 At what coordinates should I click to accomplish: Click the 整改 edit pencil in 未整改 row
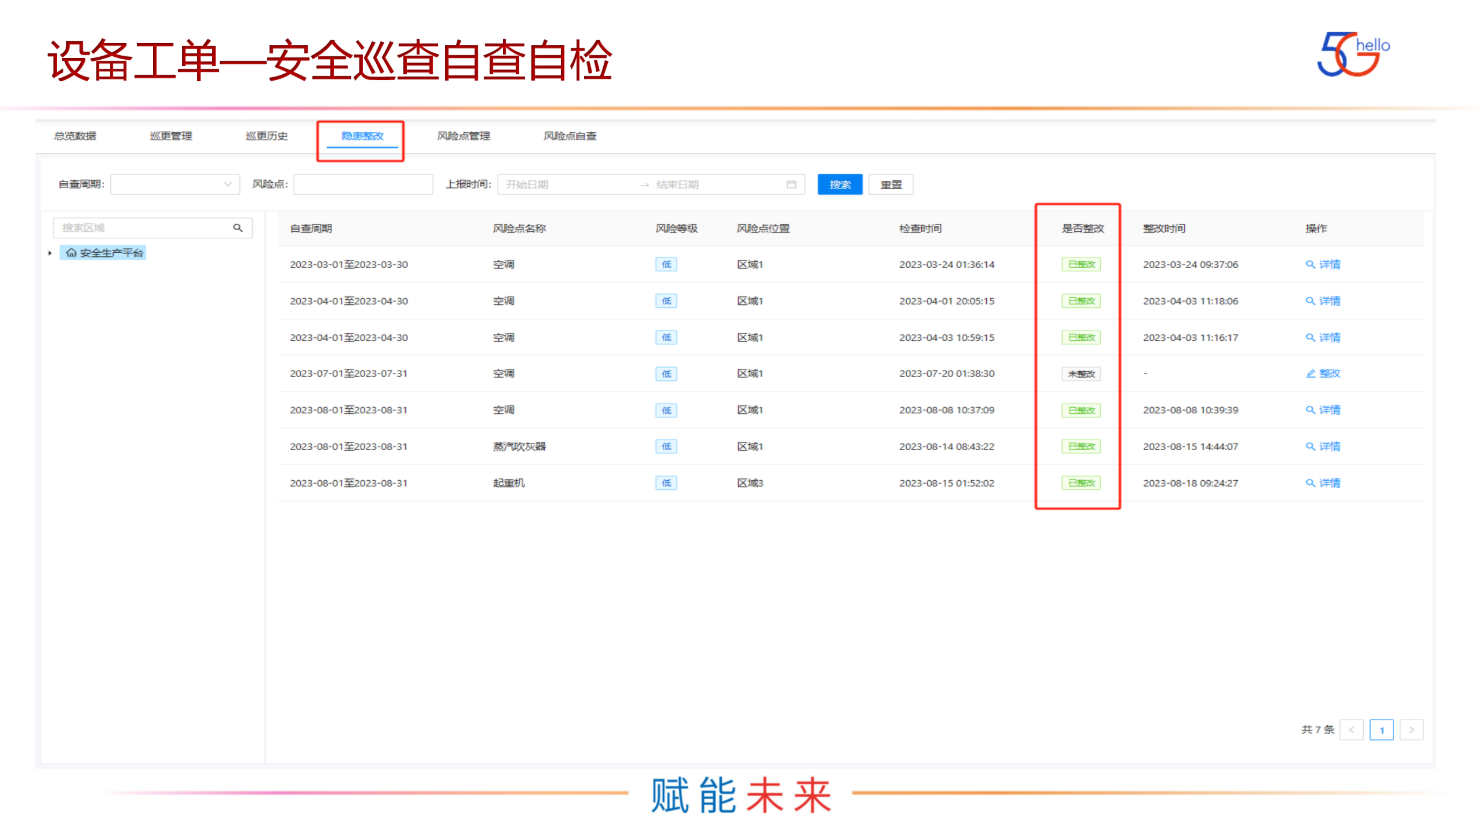point(1311,374)
